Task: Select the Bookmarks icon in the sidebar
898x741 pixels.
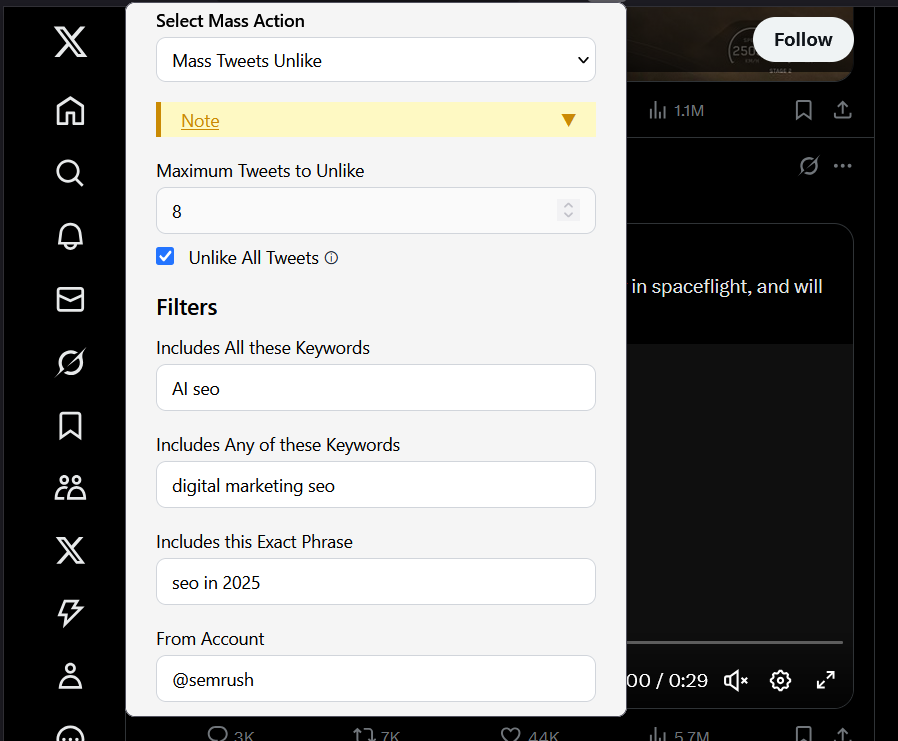Action: (69, 425)
